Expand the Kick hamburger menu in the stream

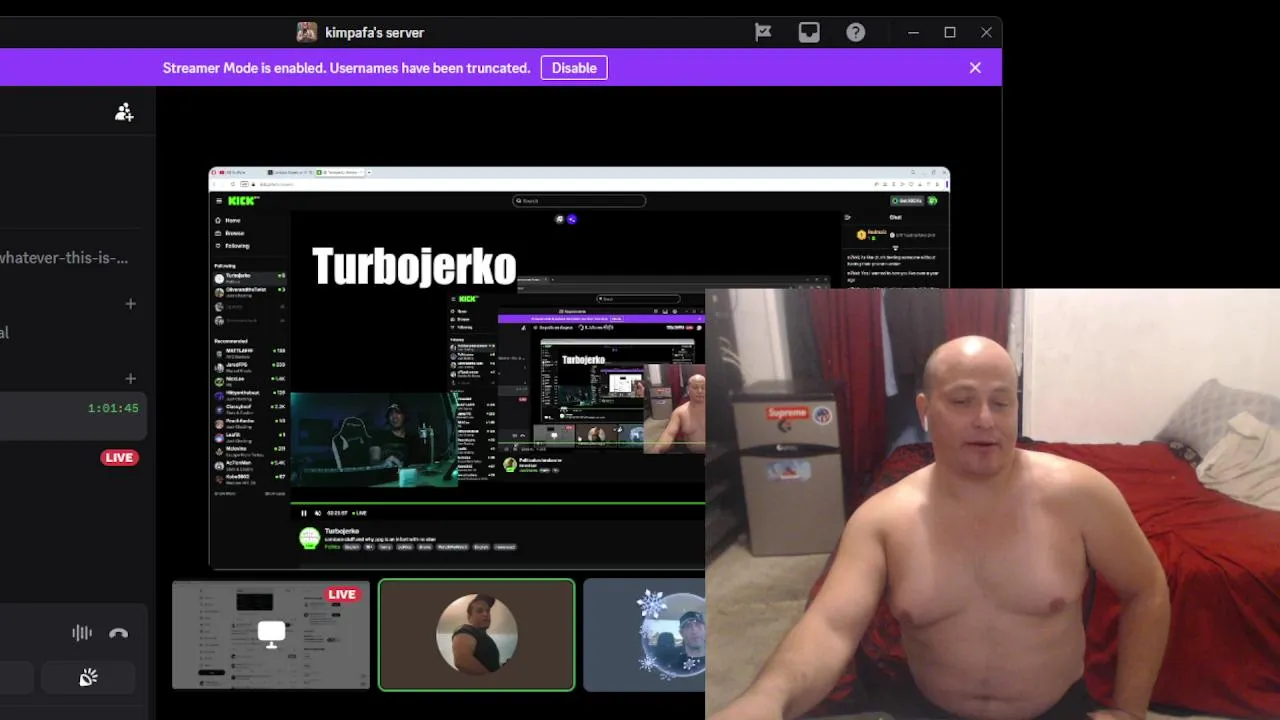(218, 201)
